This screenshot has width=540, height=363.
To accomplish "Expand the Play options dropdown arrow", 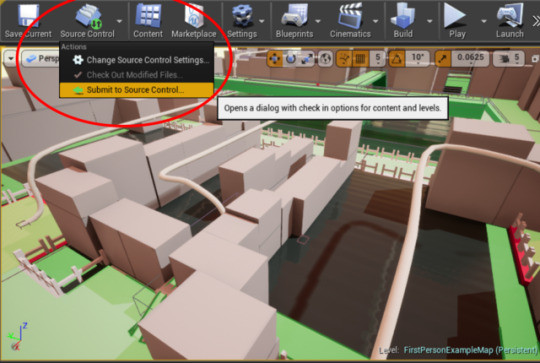I will coord(484,21).
